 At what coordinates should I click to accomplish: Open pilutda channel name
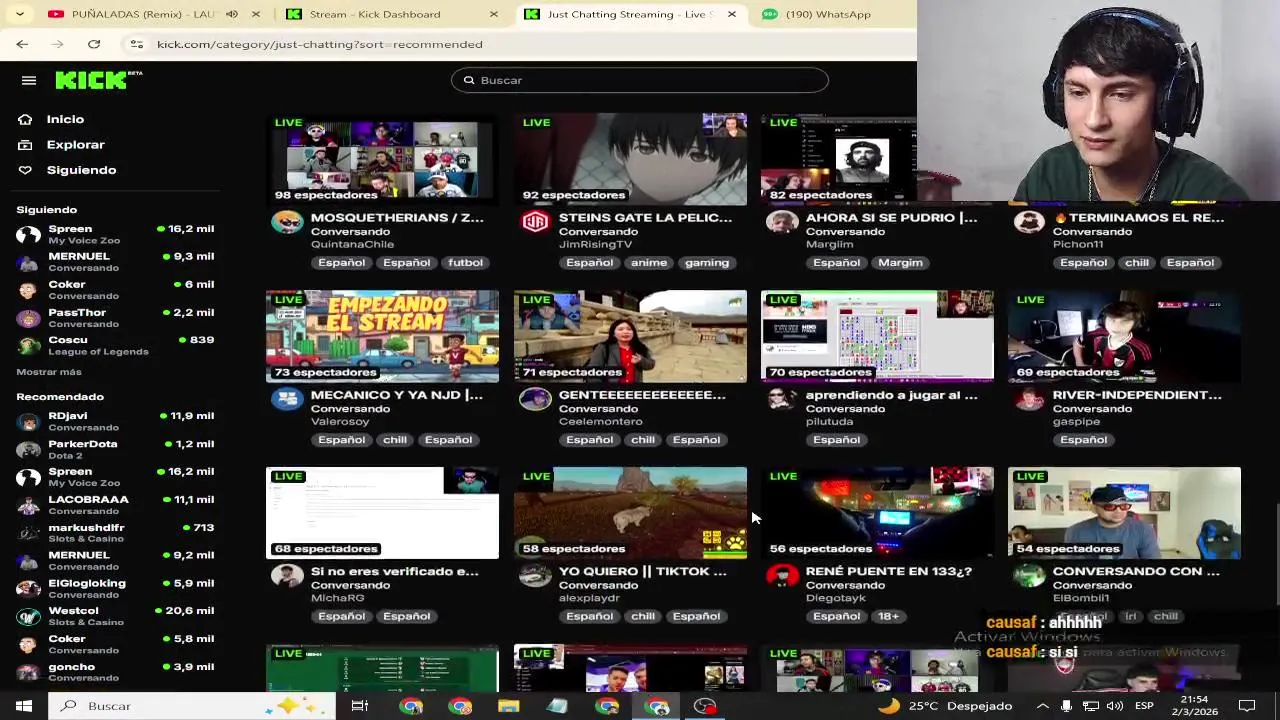pyautogui.click(x=829, y=422)
